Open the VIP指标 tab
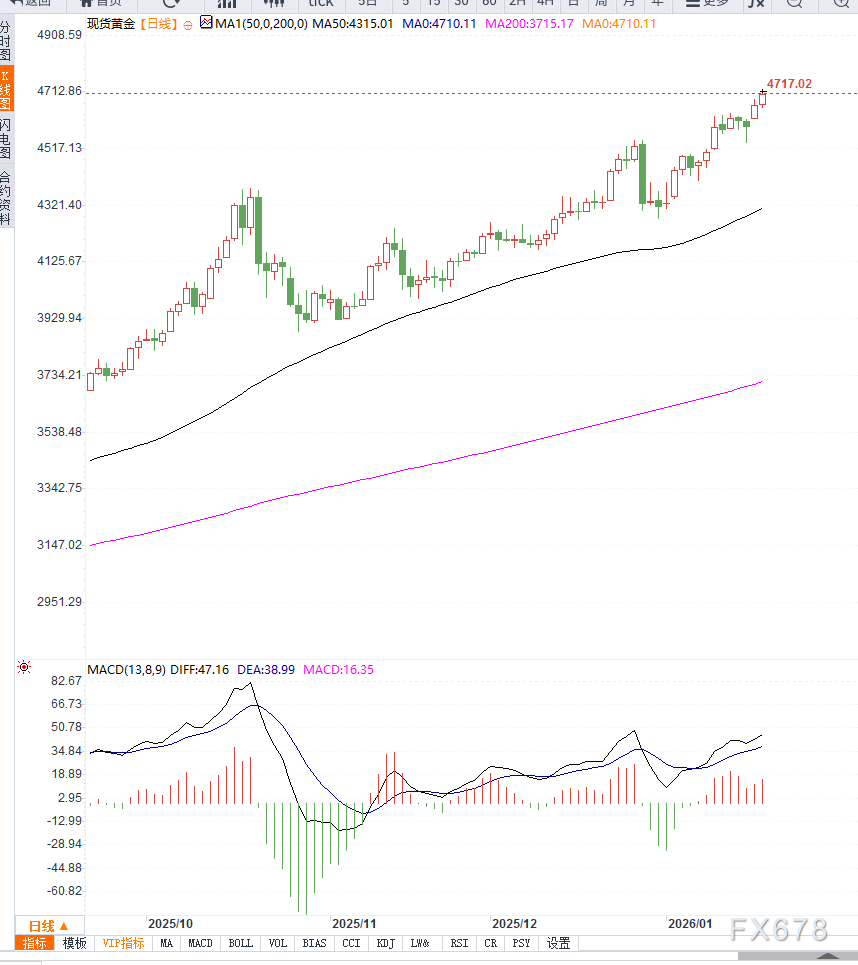858x965 pixels. tap(123, 943)
